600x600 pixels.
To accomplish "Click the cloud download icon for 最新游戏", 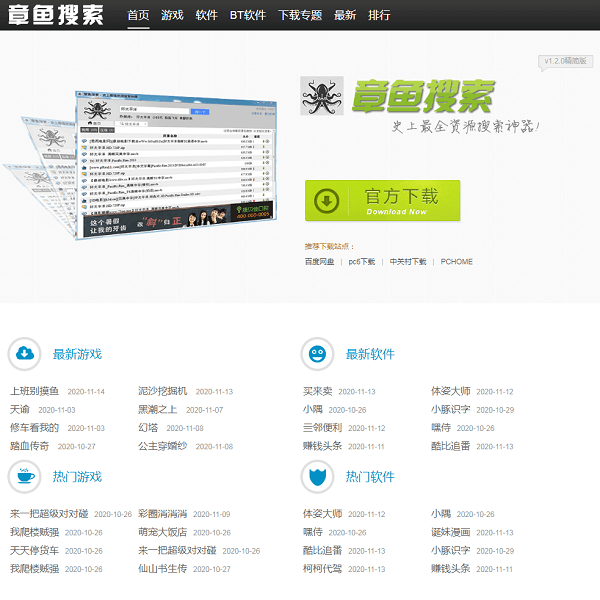I will click(24, 354).
